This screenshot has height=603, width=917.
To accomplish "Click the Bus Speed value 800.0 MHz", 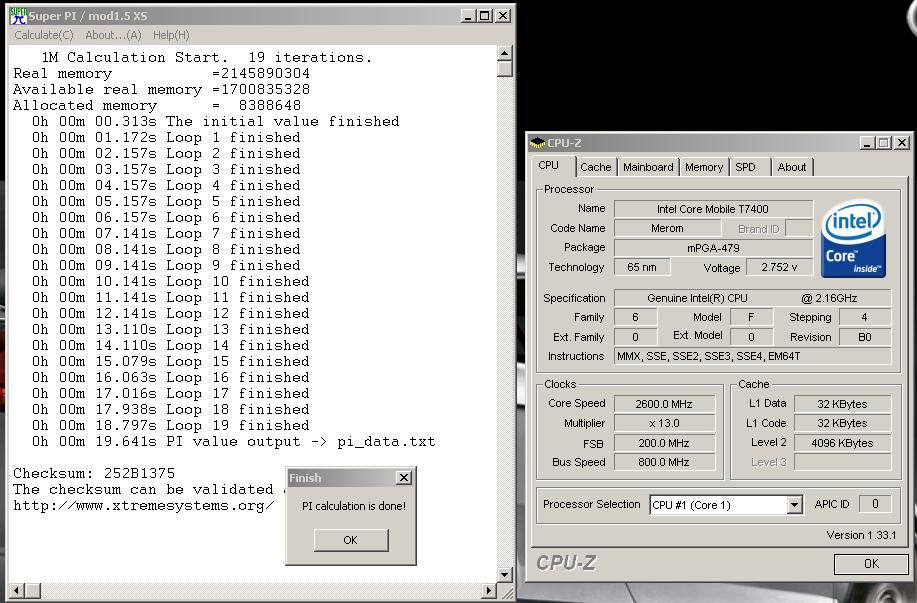I will (x=664, y=462).
